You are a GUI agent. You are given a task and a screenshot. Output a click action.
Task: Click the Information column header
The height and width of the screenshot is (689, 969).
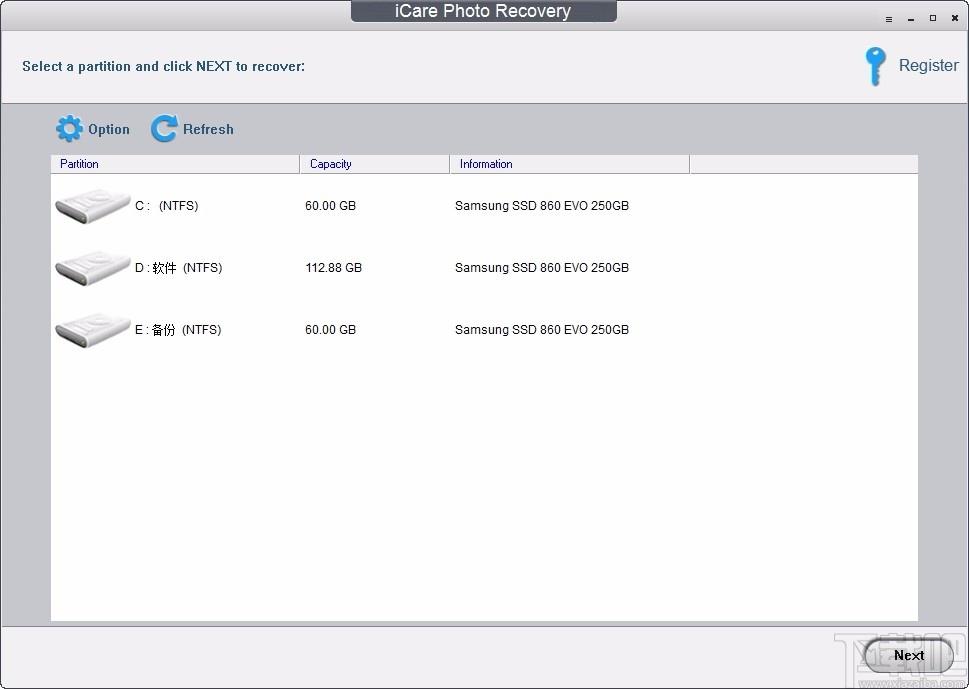pyautogui.click(x=570, y=164)
